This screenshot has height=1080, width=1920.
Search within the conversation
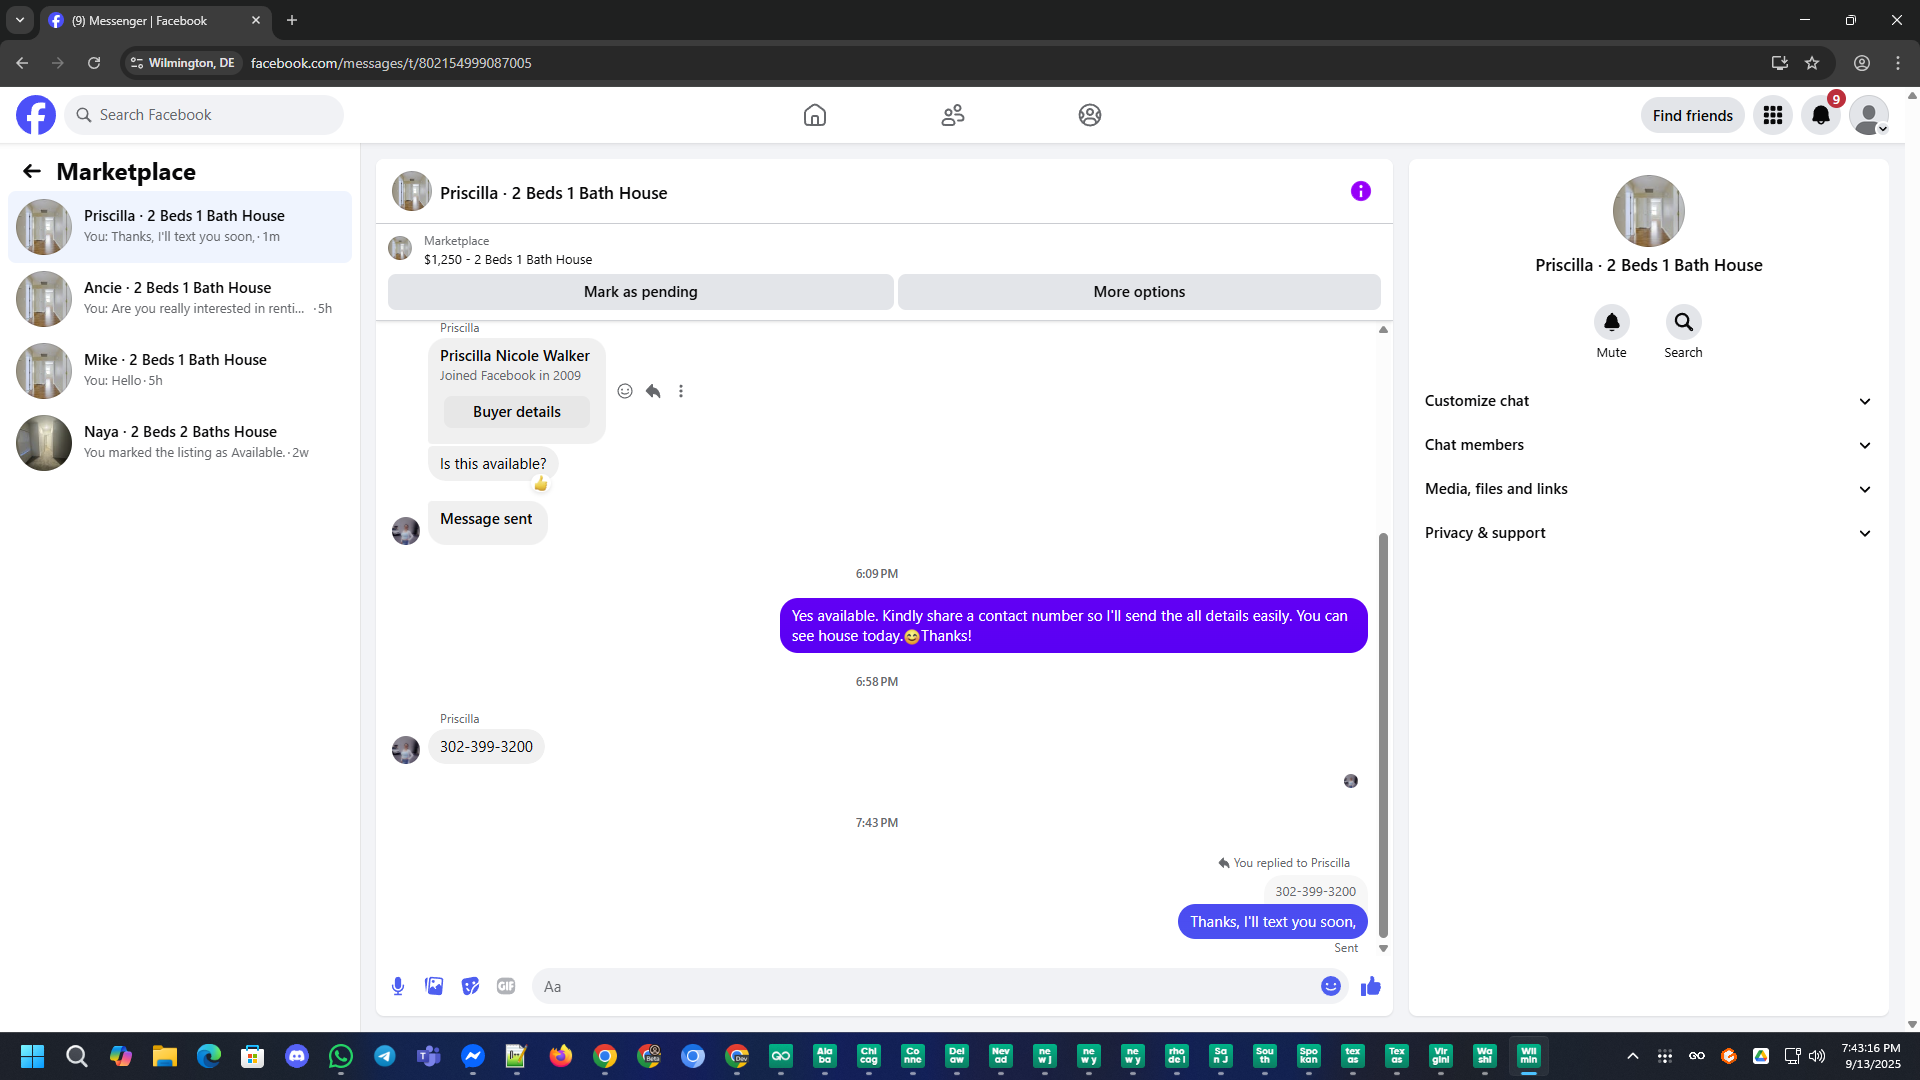pos(1683,323)
